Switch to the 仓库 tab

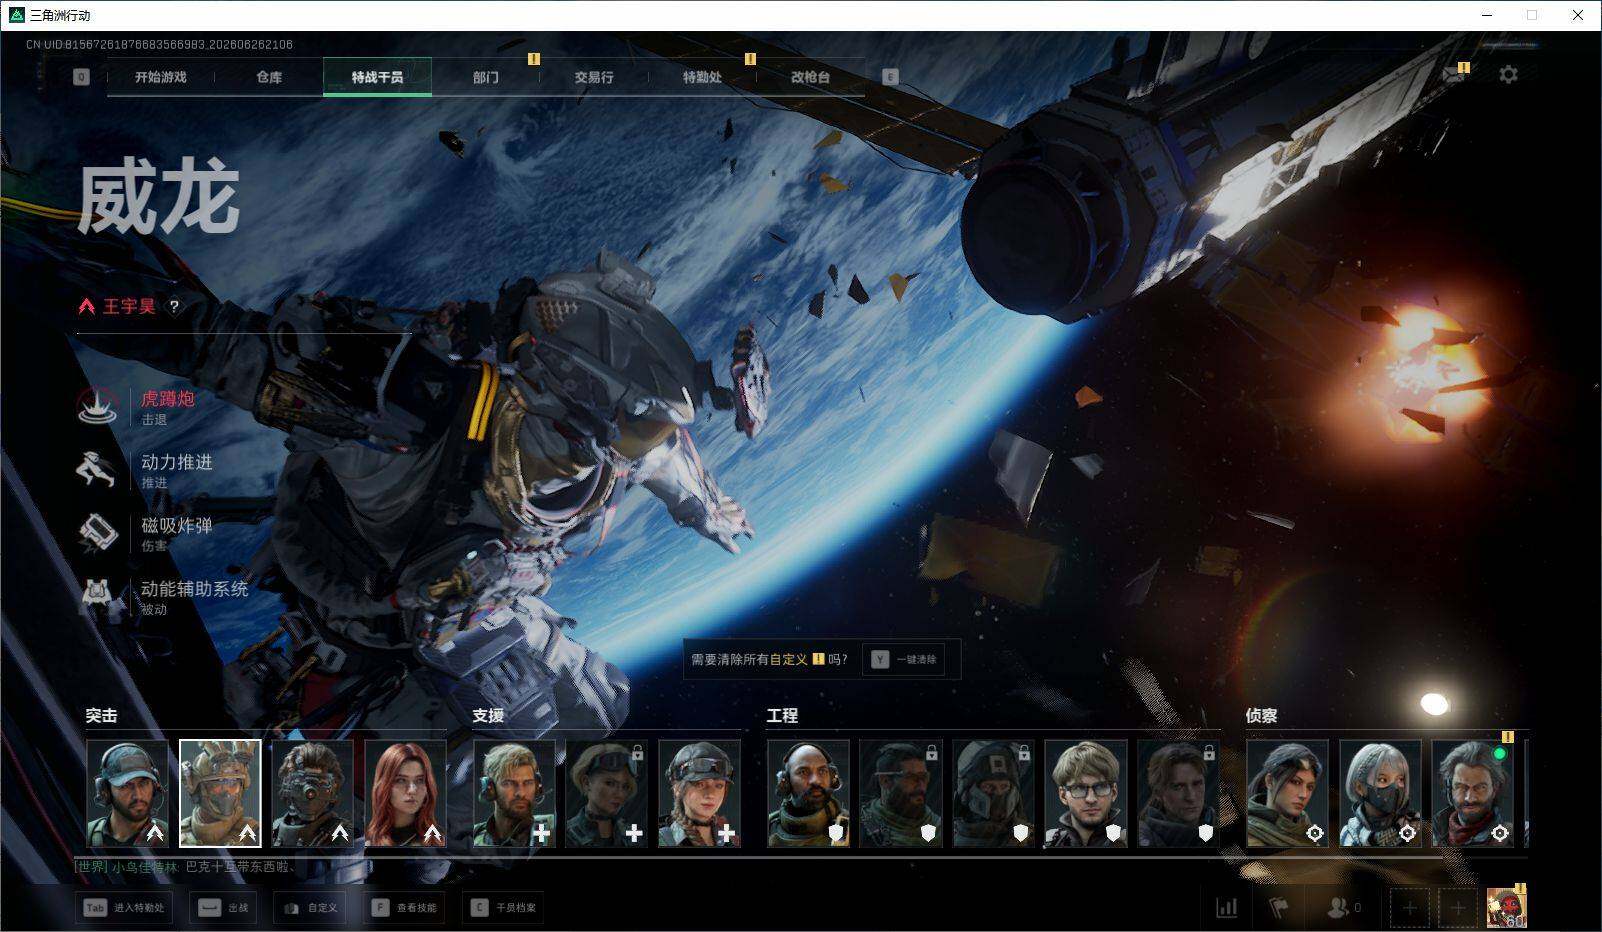[x=269, y=77]
